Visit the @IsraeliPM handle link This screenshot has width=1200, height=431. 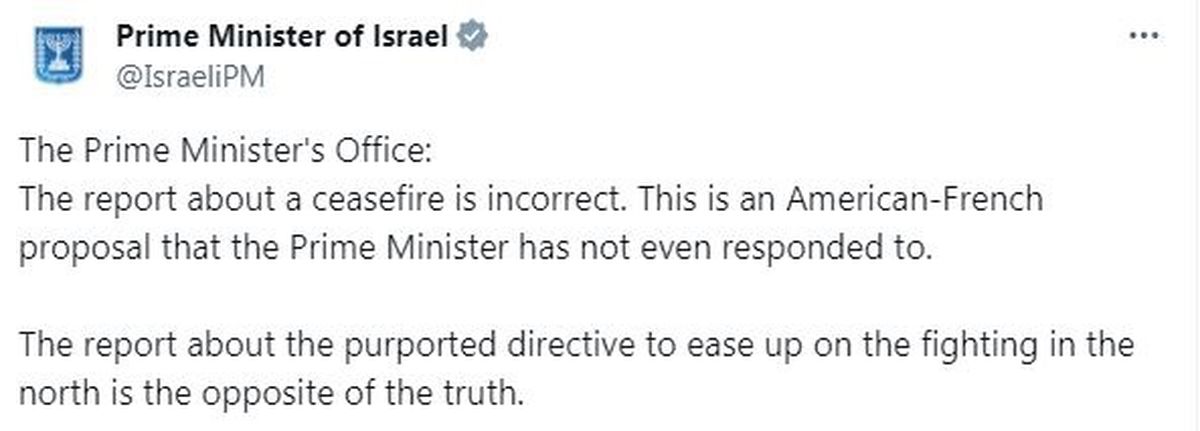[190, 78]
